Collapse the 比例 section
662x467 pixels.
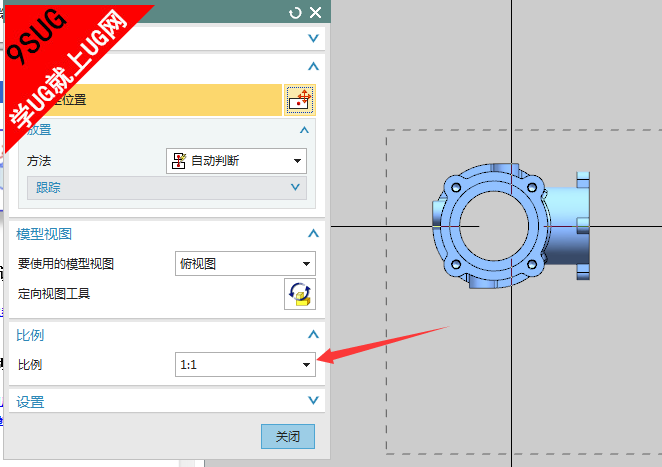pyautogui.click(x=313, y=335)
